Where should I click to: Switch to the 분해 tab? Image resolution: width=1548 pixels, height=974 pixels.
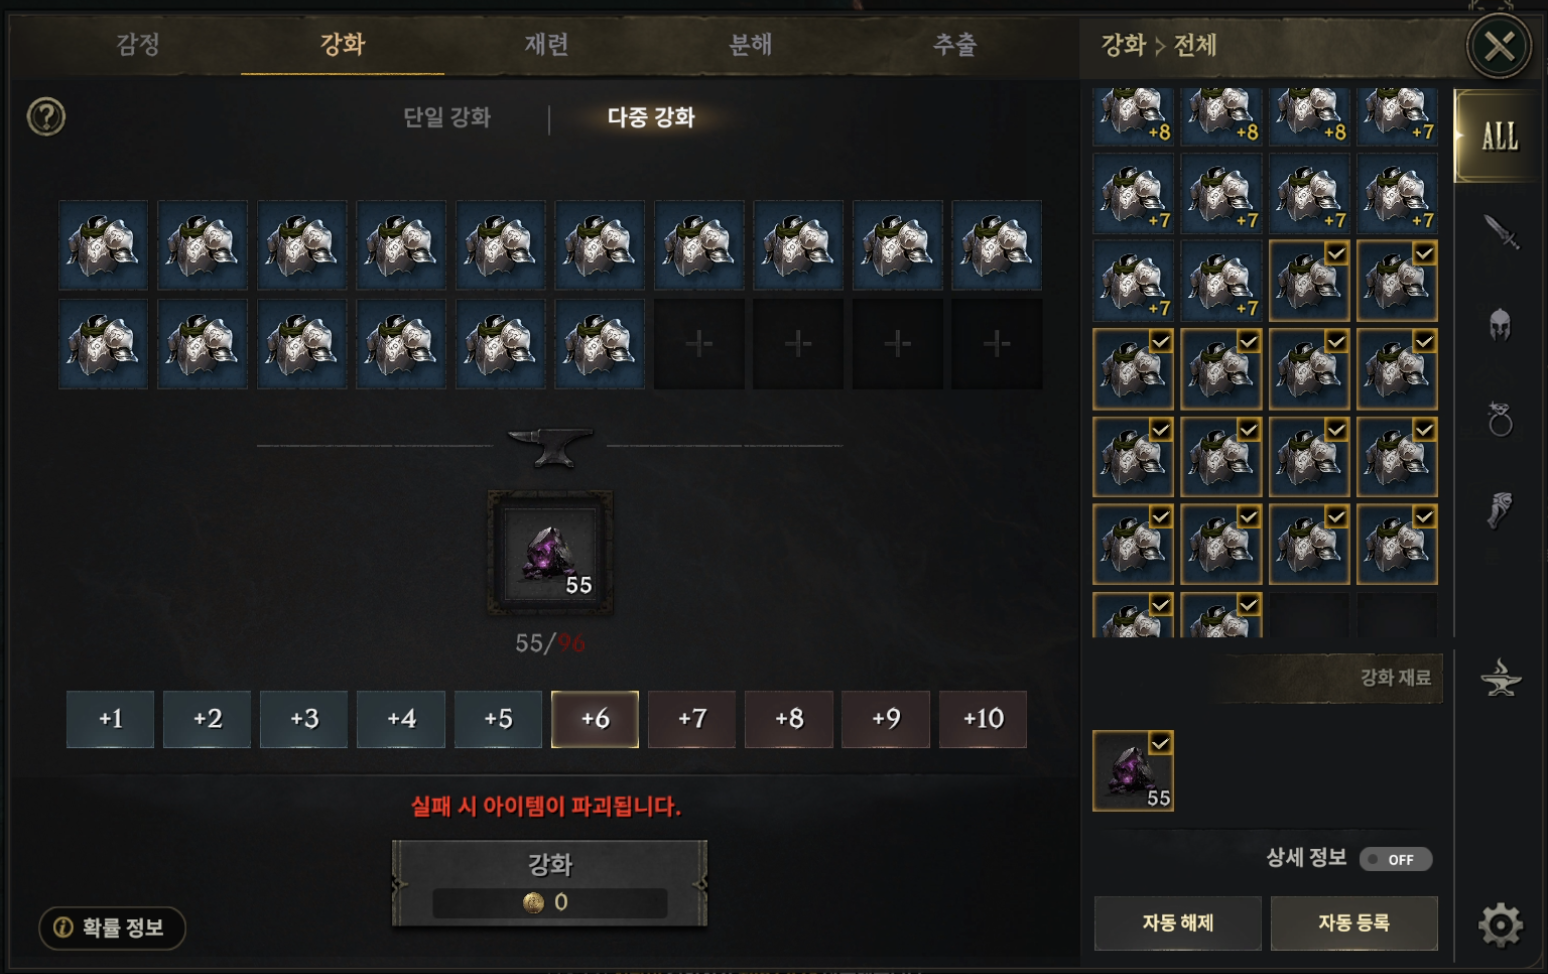[x=750, y=44]
